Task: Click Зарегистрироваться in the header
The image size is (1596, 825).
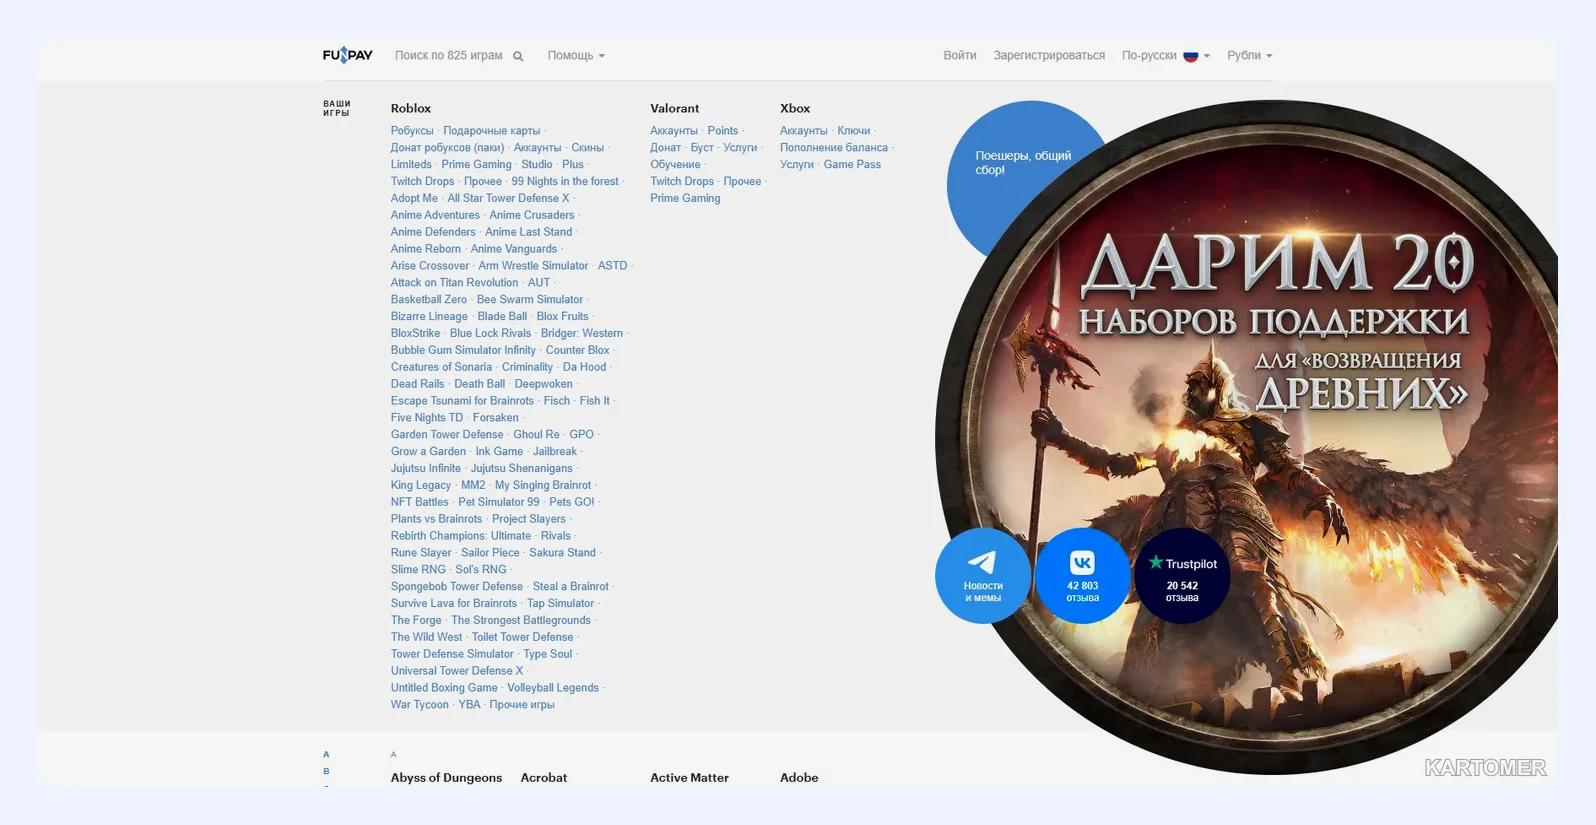Action: click(x=1049, y=56)
